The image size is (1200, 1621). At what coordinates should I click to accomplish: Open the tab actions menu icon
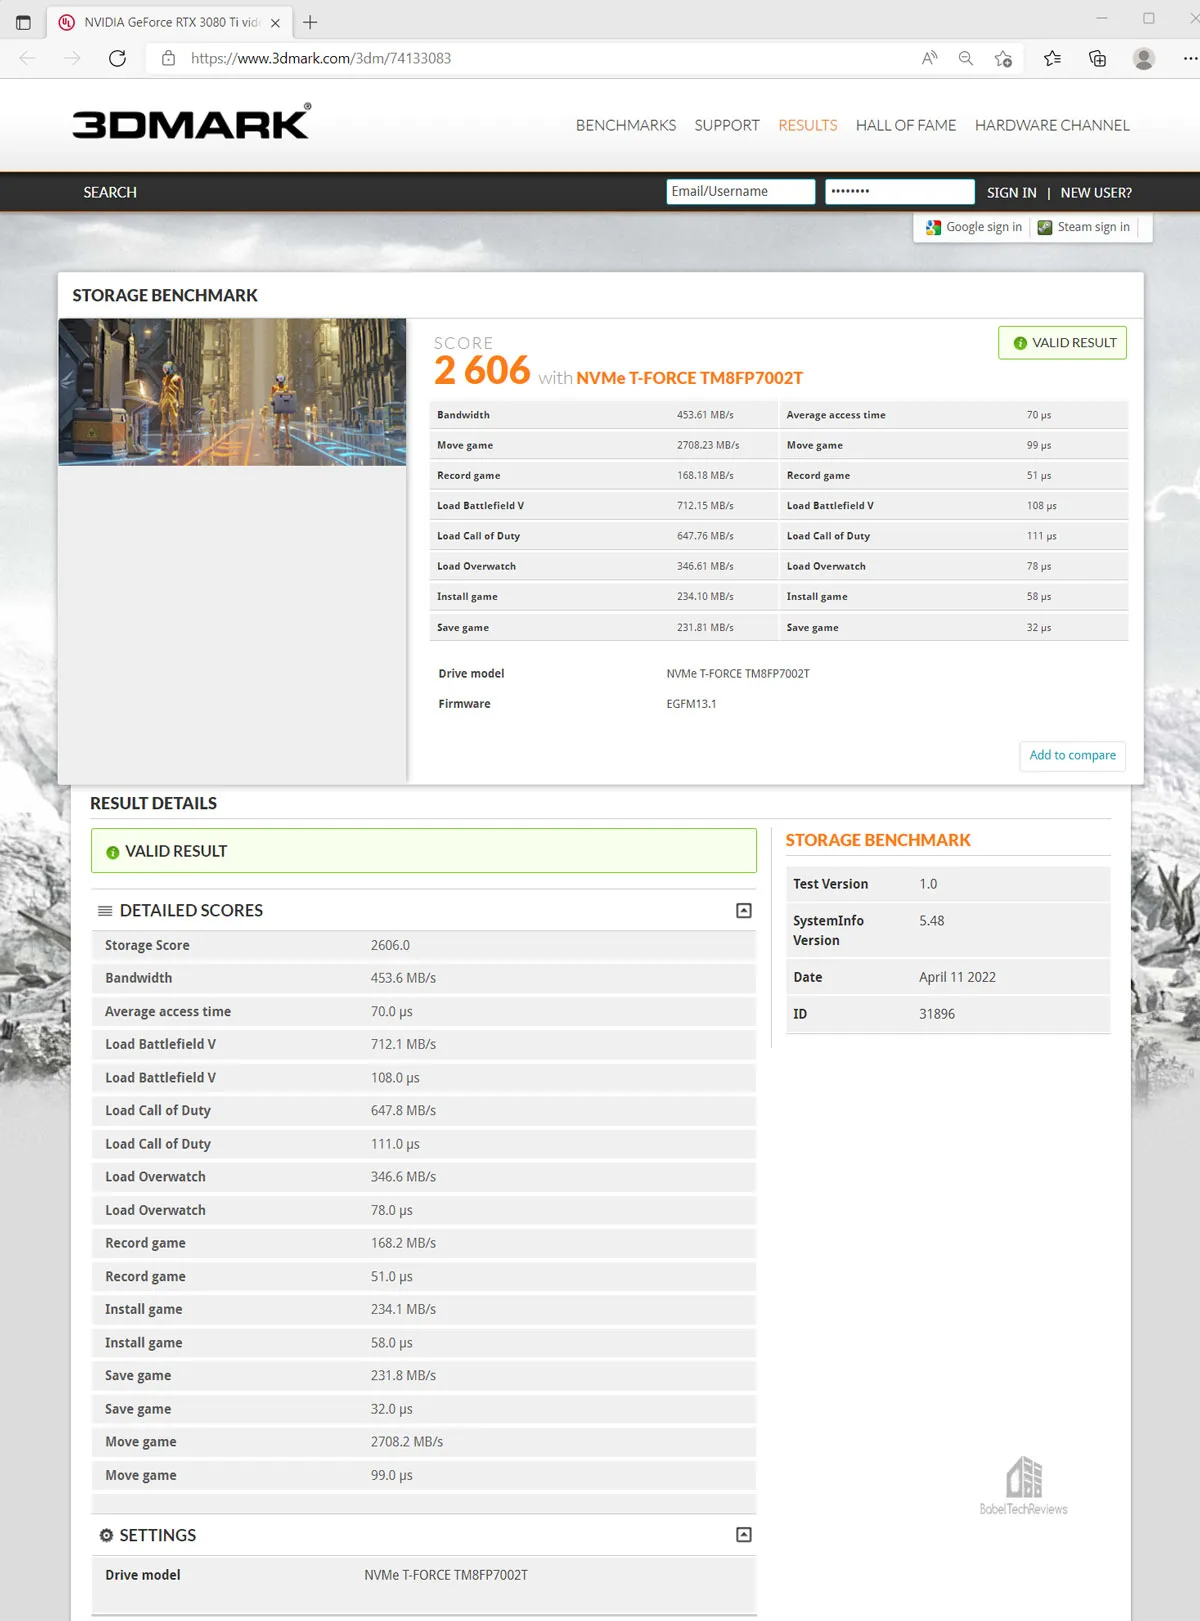[23, 22]
